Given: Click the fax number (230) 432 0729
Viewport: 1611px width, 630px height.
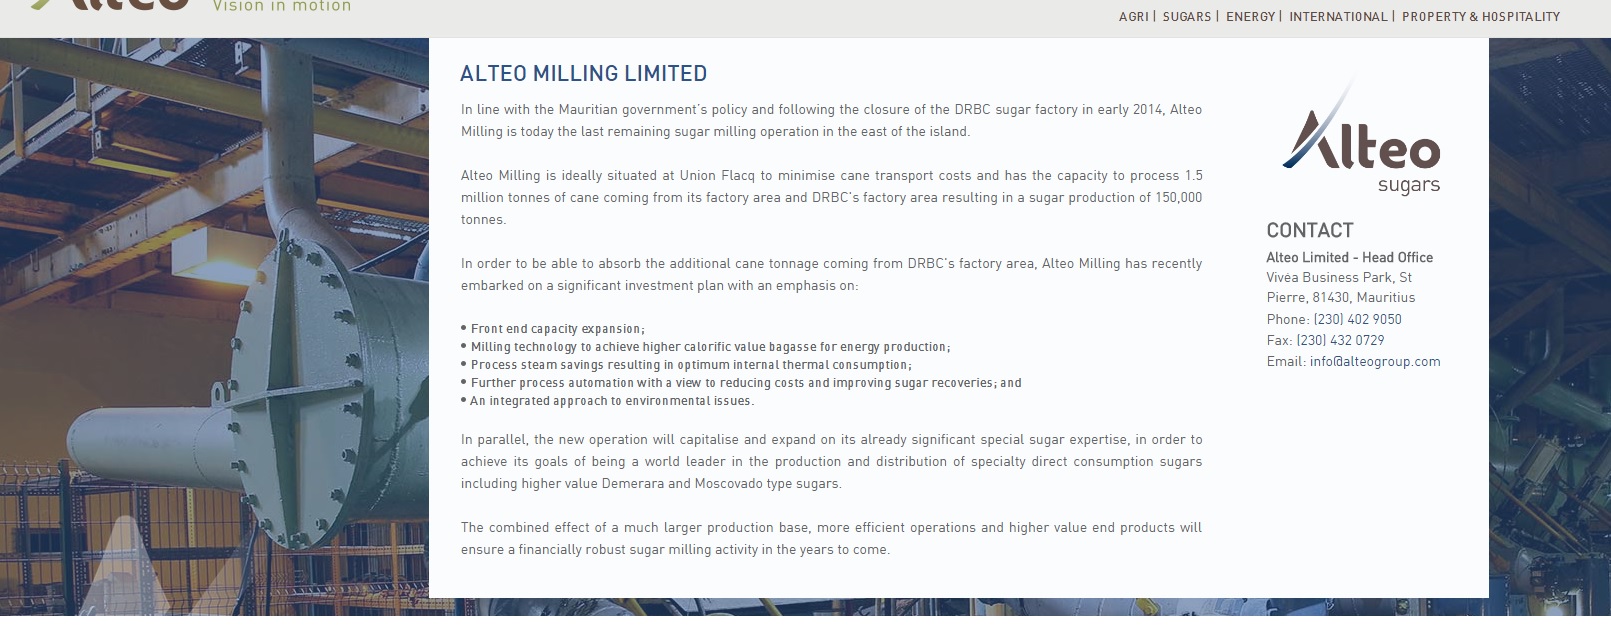Looking at the screenshot, I should click(1340, 341).
